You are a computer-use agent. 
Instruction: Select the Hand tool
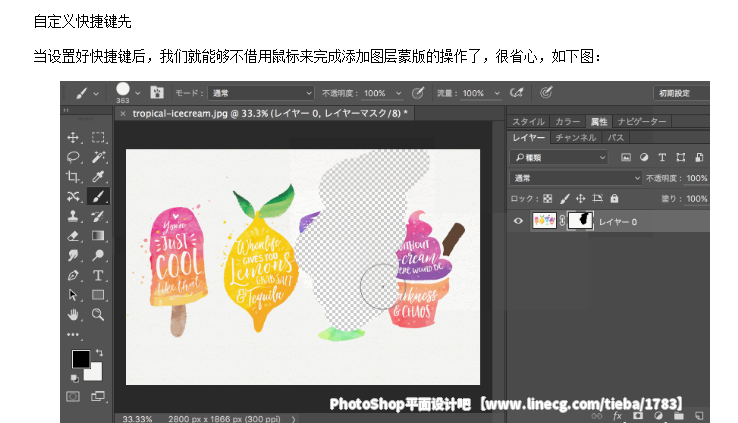(73, 315)
